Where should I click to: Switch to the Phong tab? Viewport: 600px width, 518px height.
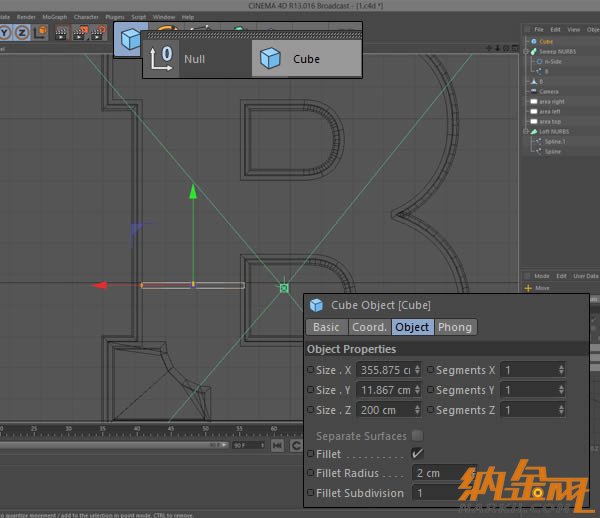tap(455, 327)
